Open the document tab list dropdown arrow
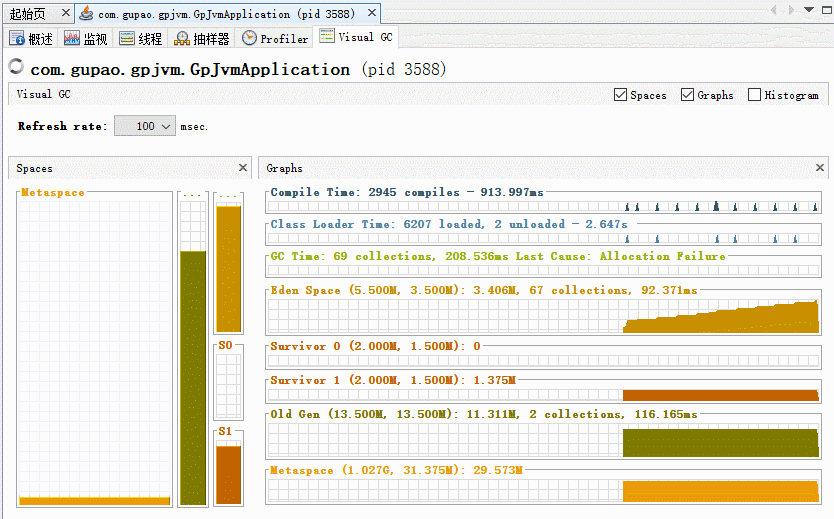 [x=808, y=9]
